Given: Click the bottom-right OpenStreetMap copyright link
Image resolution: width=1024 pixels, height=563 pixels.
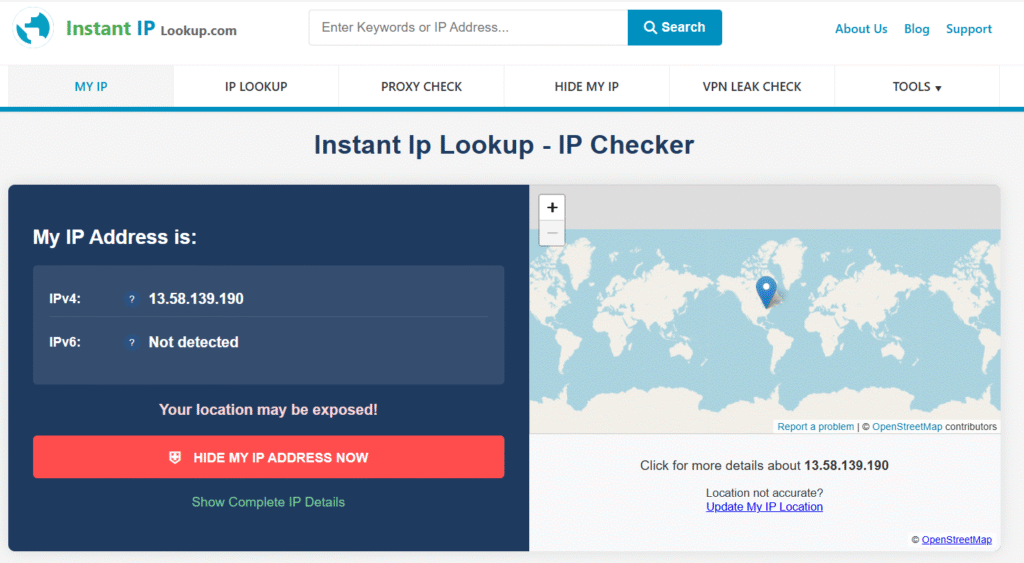Looking at the screenshot, I should pyautogui.click(x=956, y=539).
